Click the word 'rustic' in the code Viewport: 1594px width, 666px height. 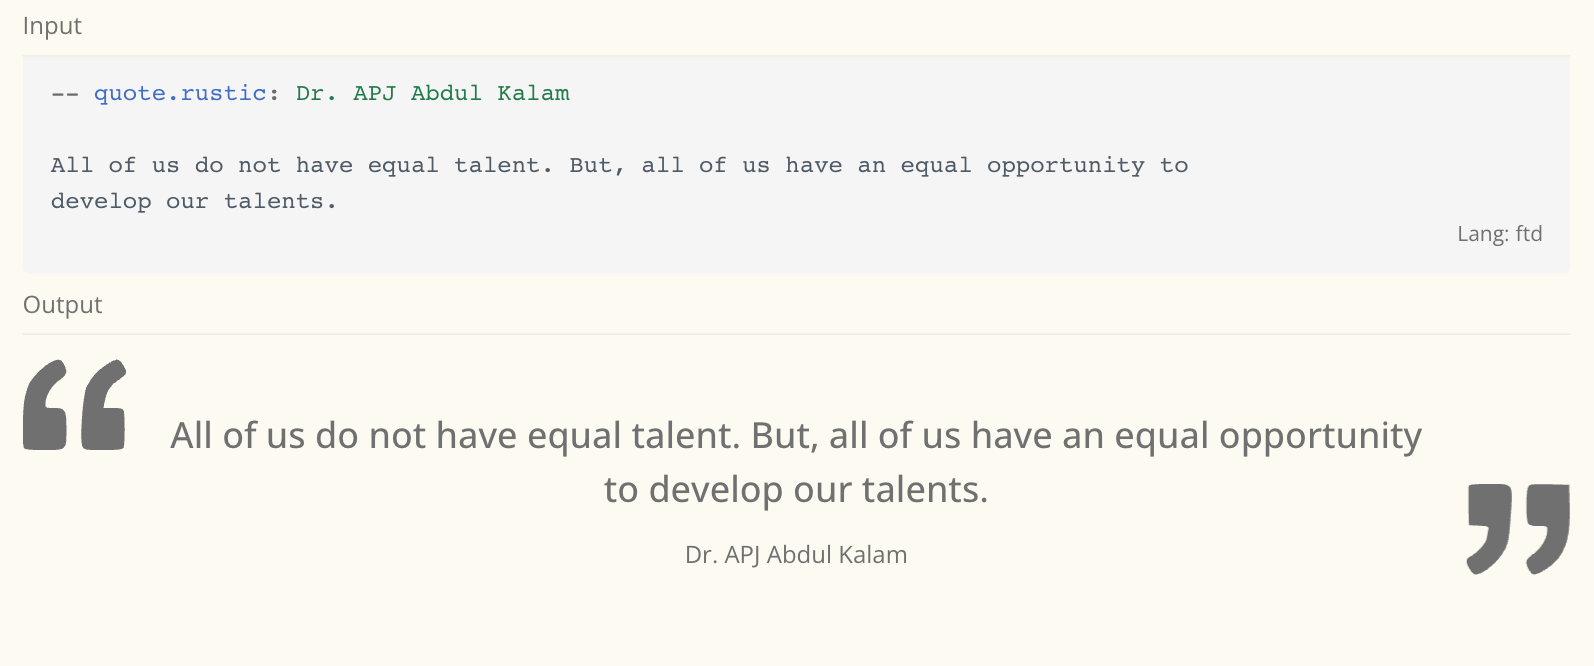(223, 93)
